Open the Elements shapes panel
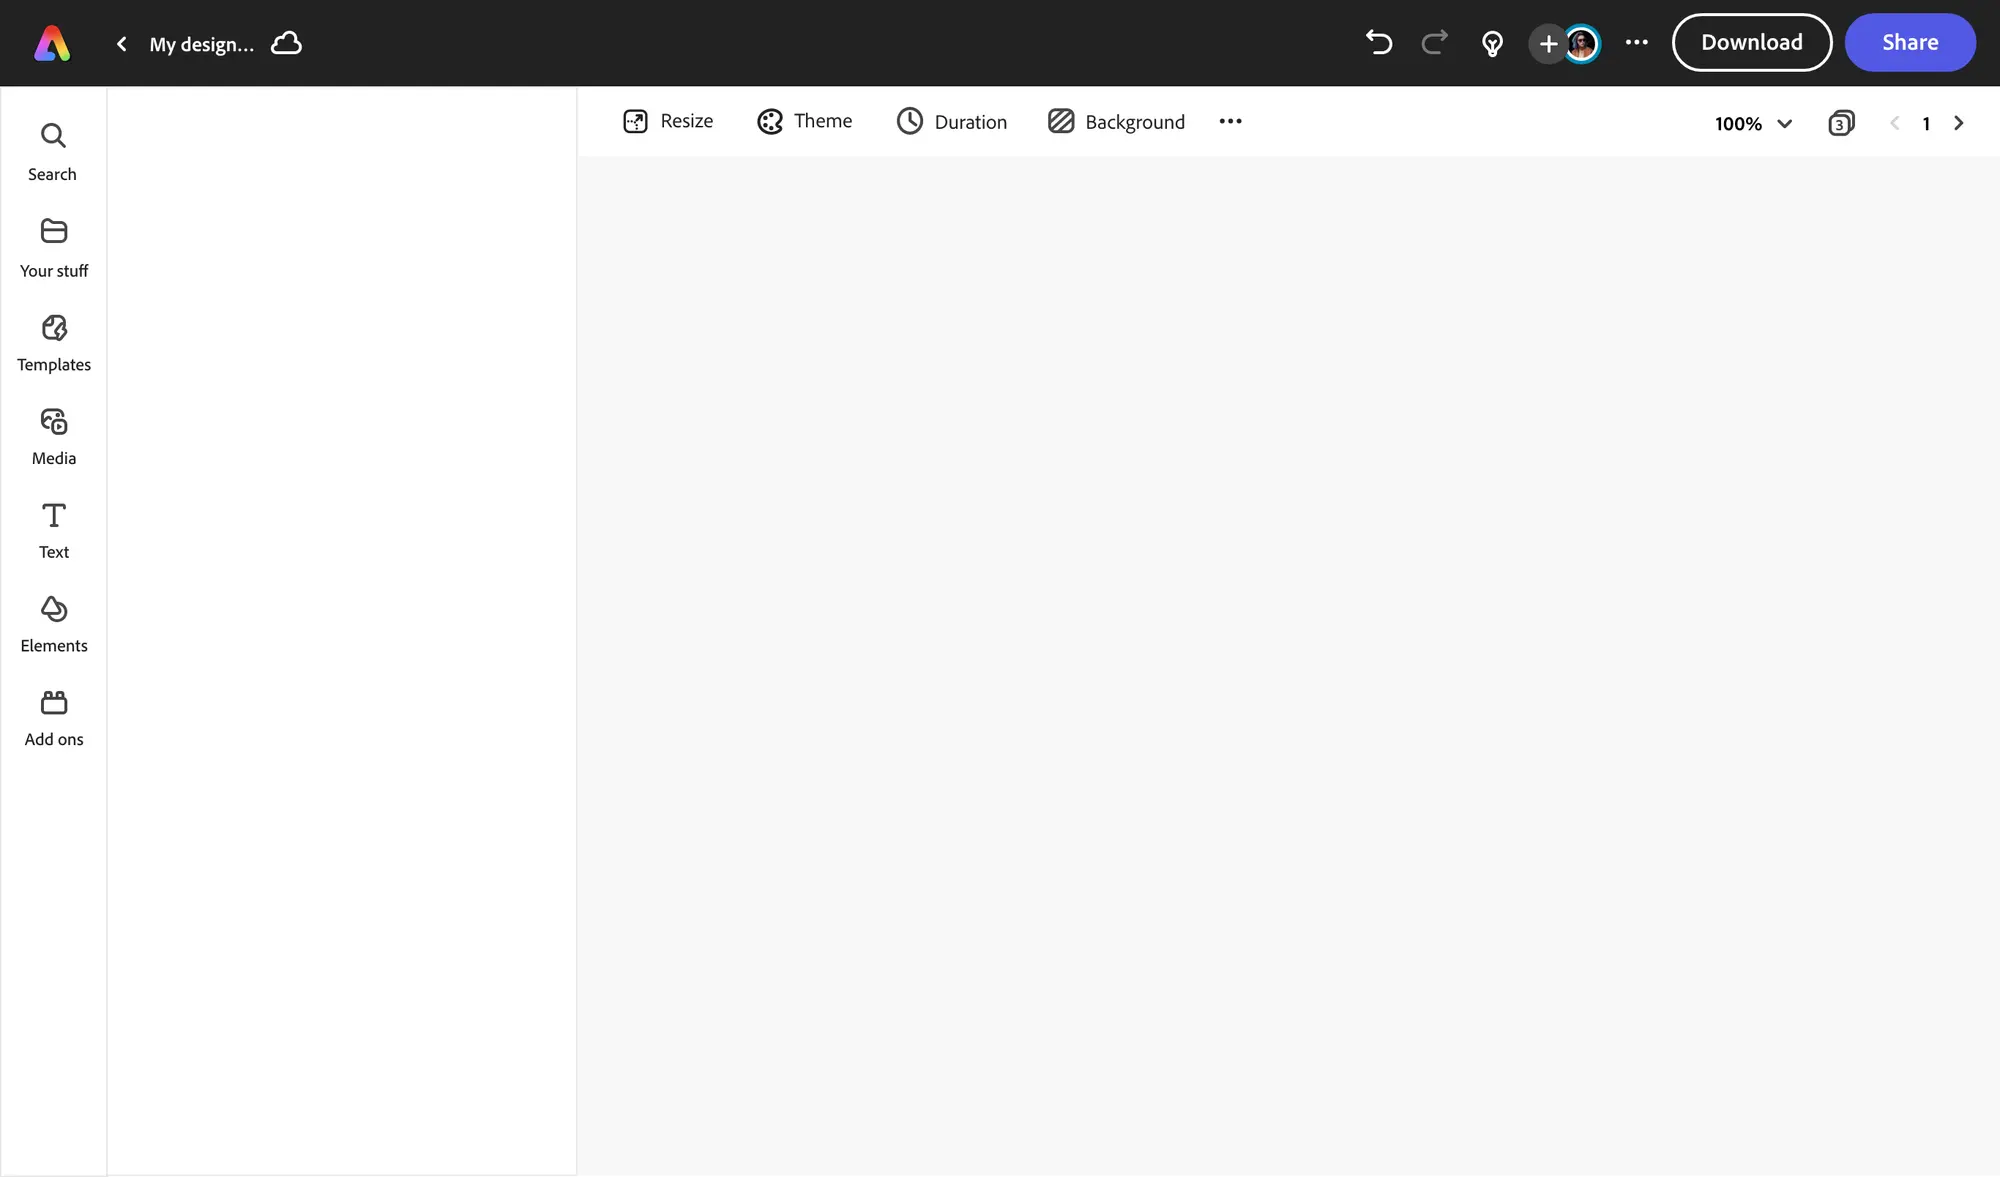This screenshot has height=1177, width=2000. pos(53,624)
